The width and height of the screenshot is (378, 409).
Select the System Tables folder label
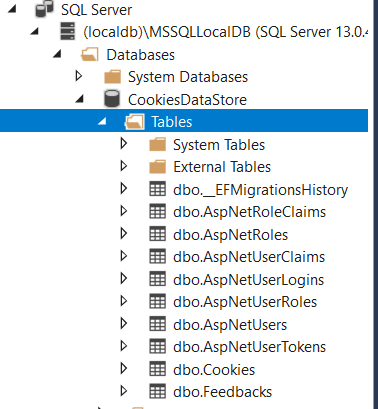tap(219, 145)
